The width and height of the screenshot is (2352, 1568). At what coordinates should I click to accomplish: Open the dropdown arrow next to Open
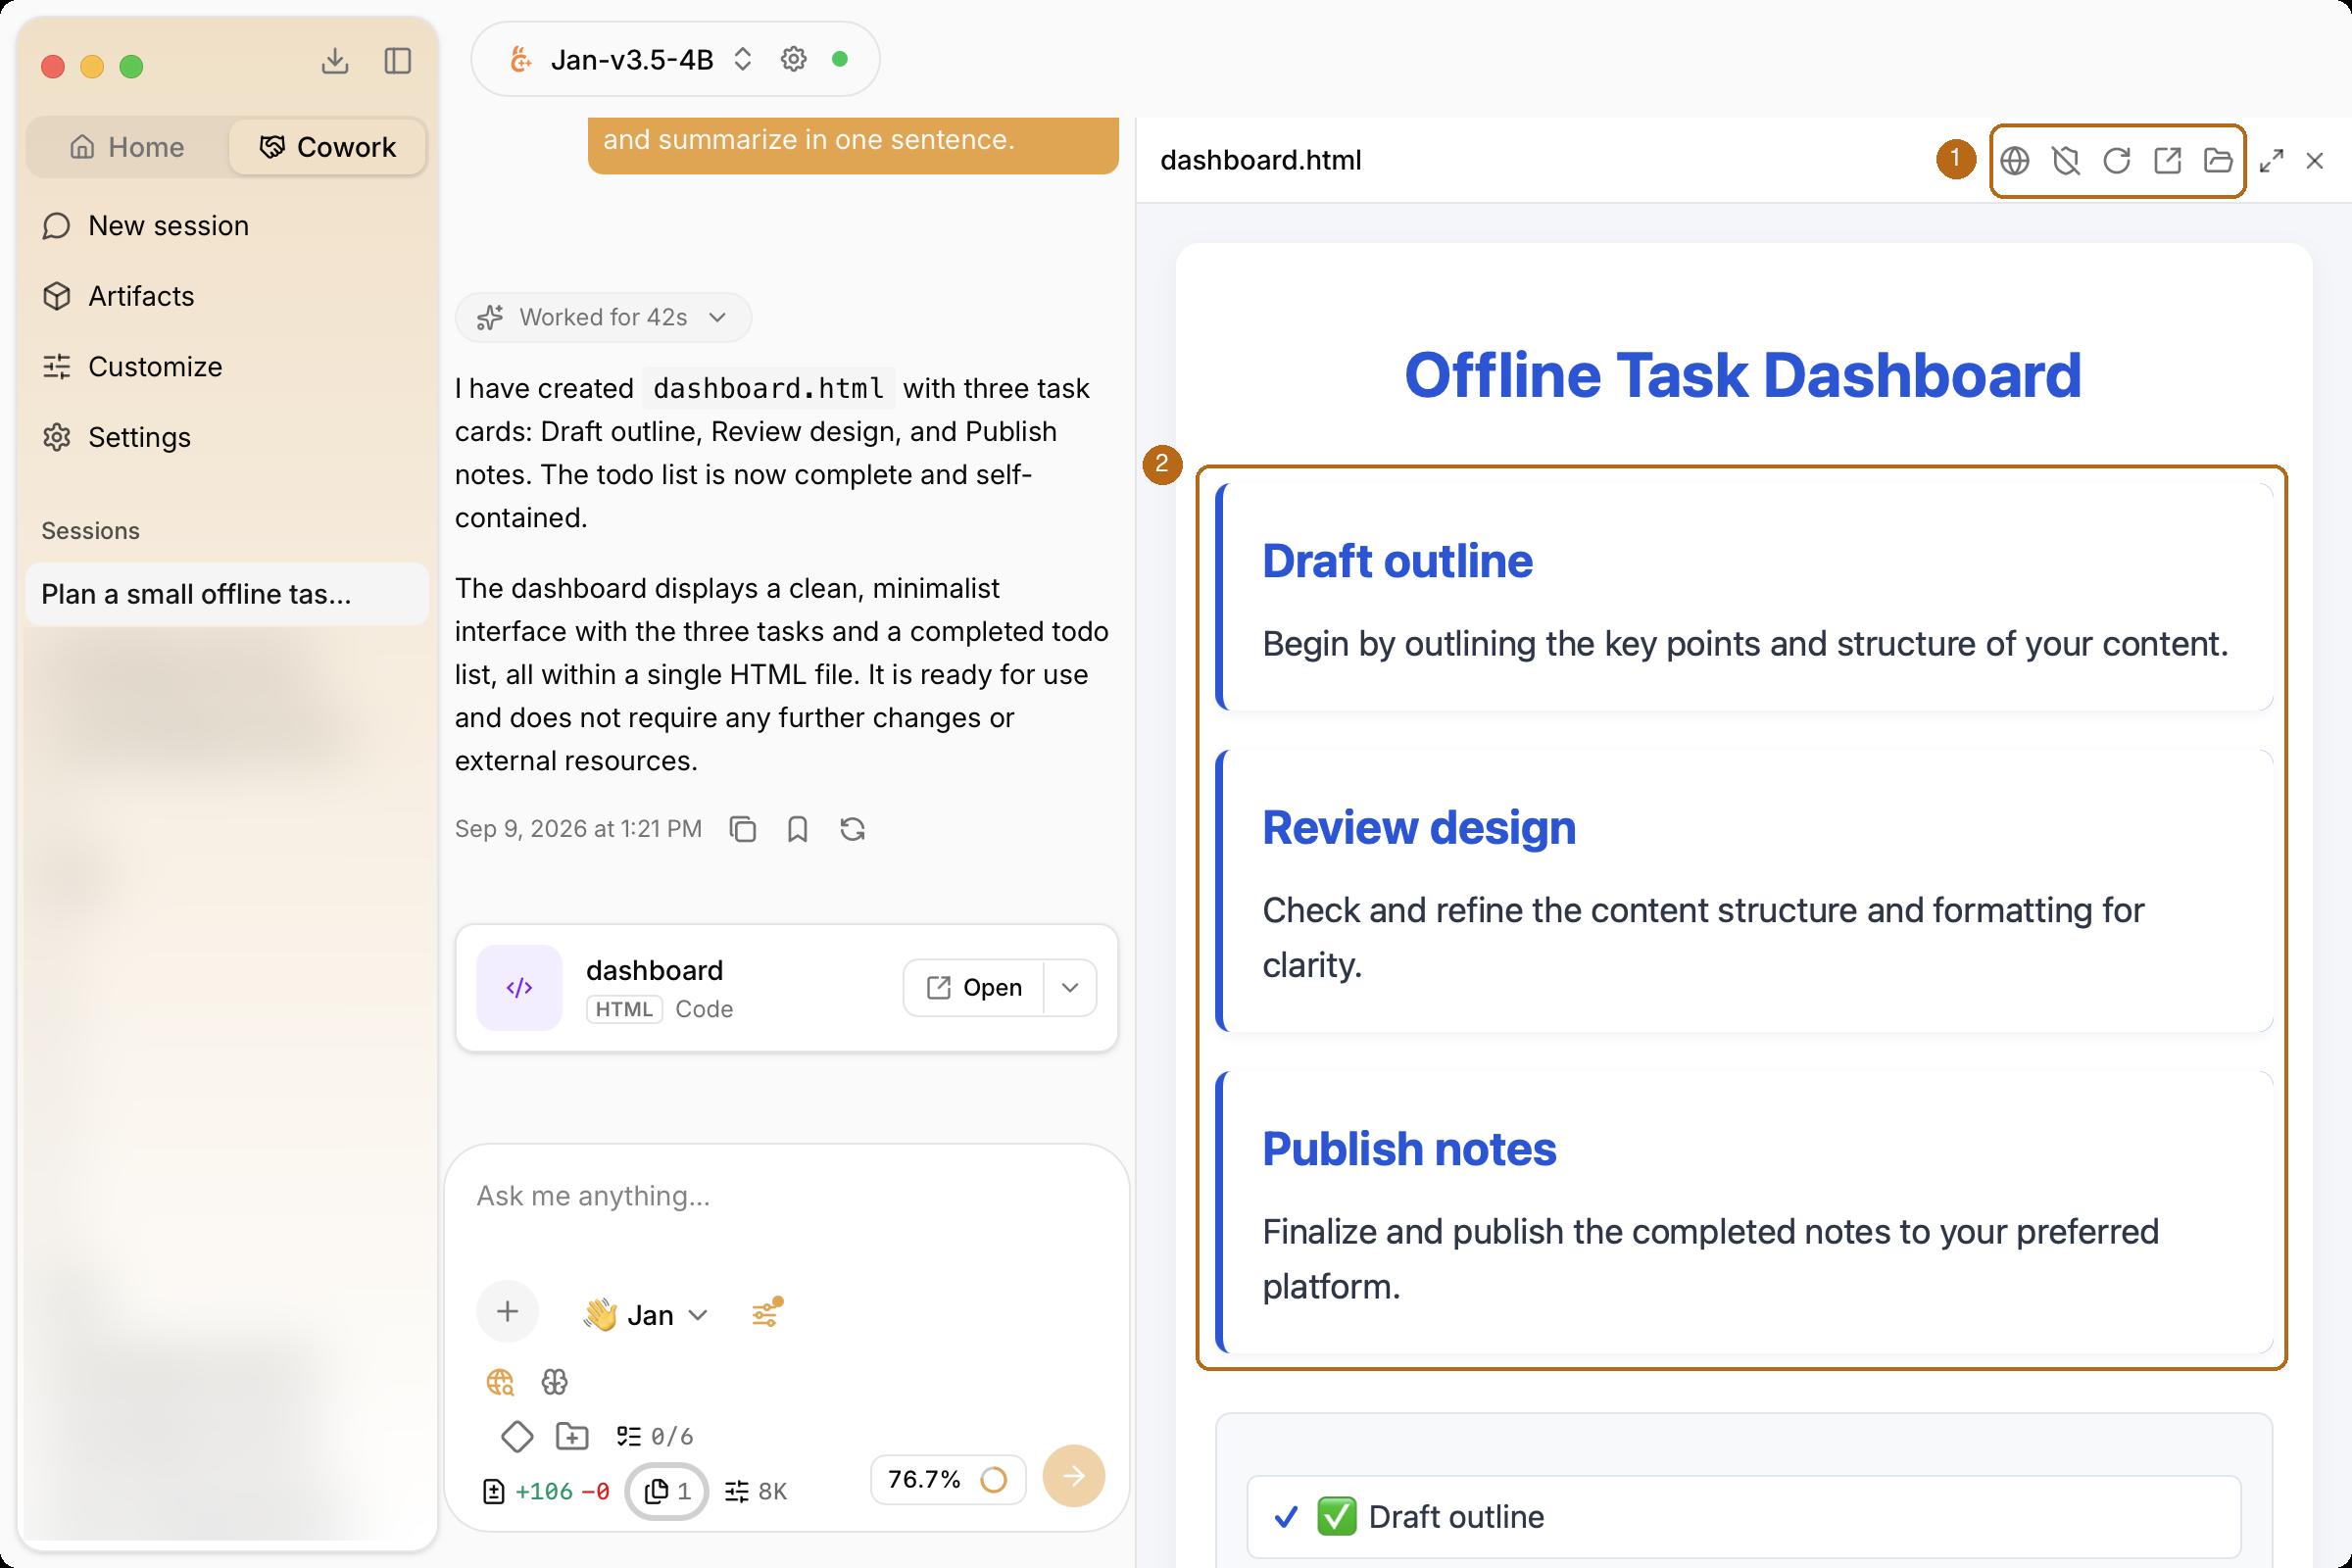(x=1070, y=988)
